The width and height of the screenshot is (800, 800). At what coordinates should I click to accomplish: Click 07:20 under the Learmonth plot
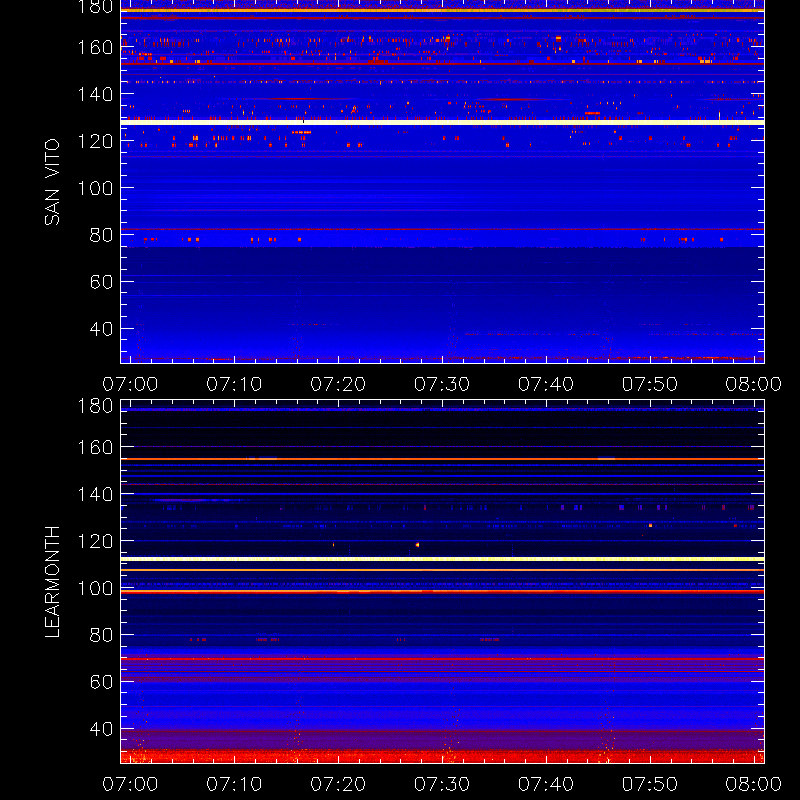[x=338, y=784]
